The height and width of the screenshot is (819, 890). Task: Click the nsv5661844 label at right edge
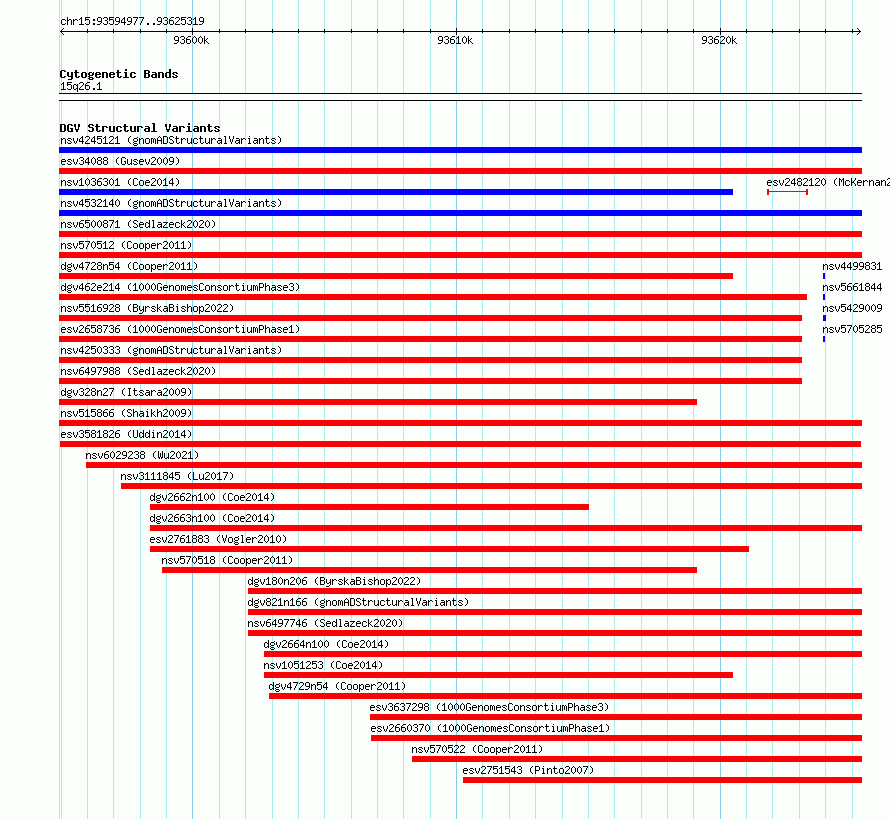pyautogui.click(x=852, y=287)
